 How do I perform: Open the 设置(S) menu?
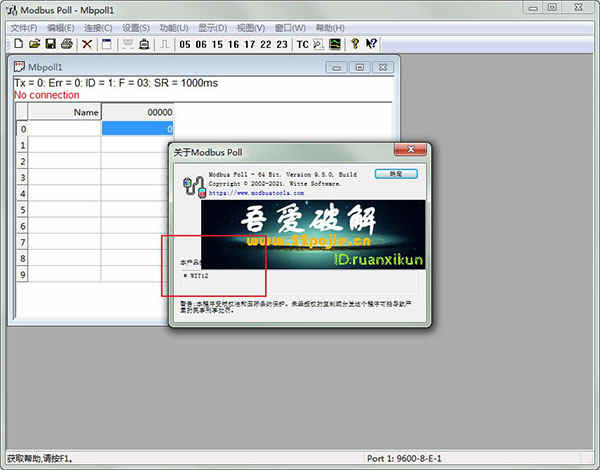pos(136,28)
